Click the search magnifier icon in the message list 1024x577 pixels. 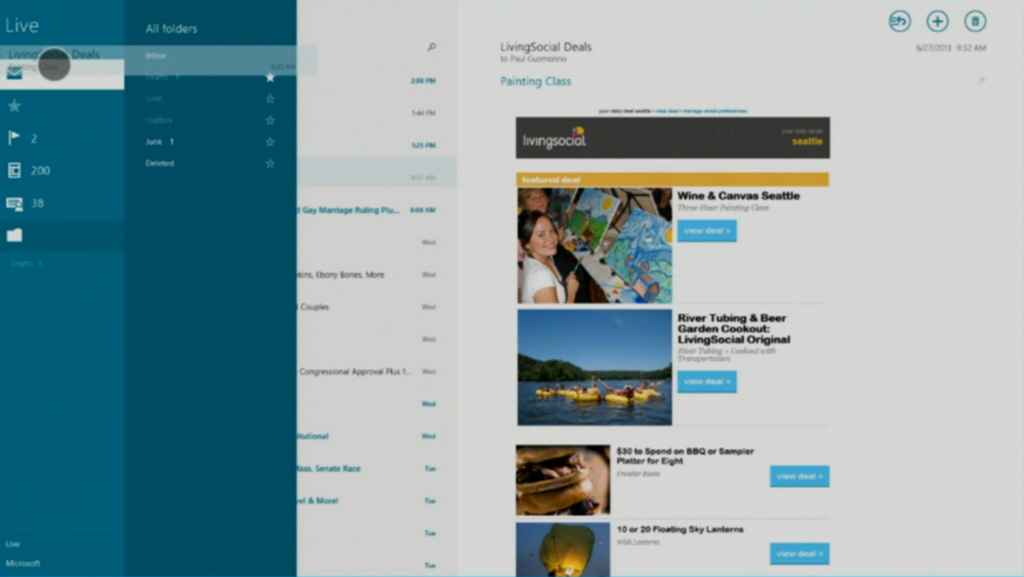tap(431, 47)
